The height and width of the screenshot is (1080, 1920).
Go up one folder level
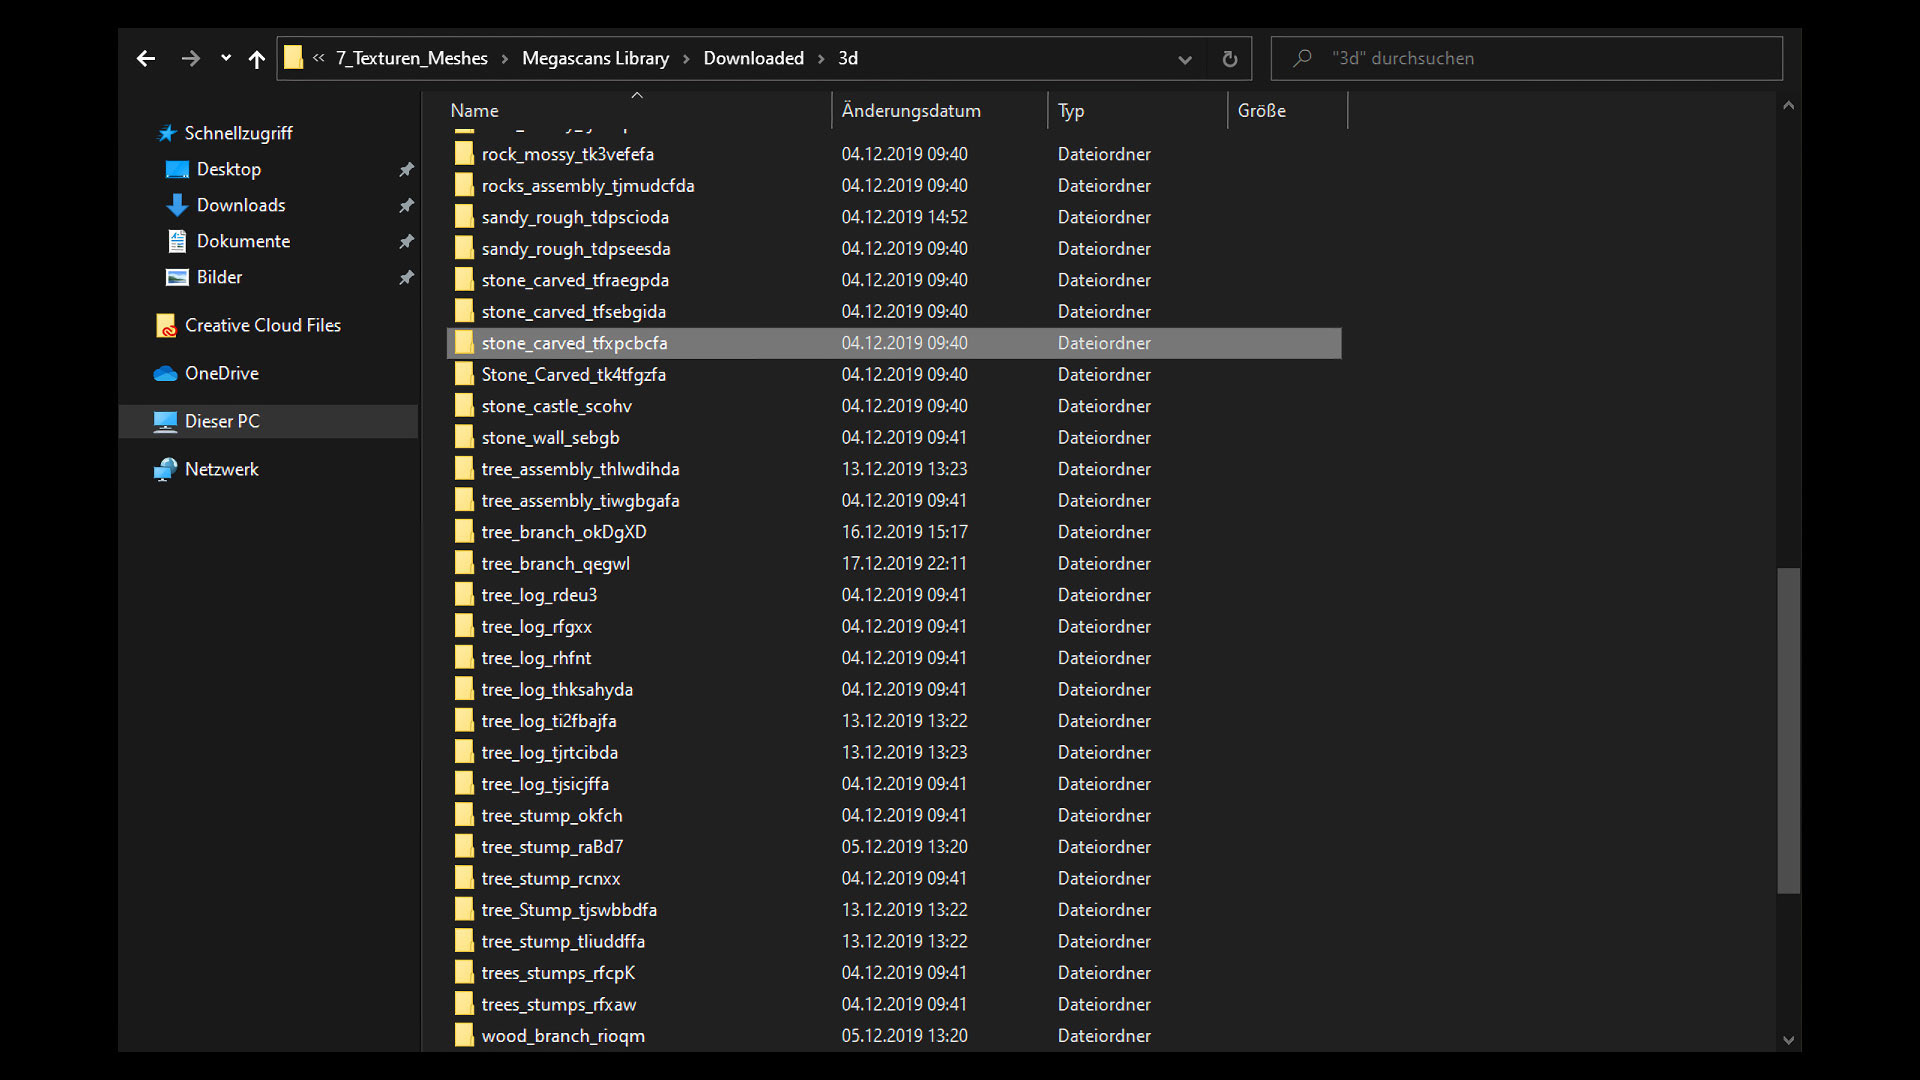257,59
